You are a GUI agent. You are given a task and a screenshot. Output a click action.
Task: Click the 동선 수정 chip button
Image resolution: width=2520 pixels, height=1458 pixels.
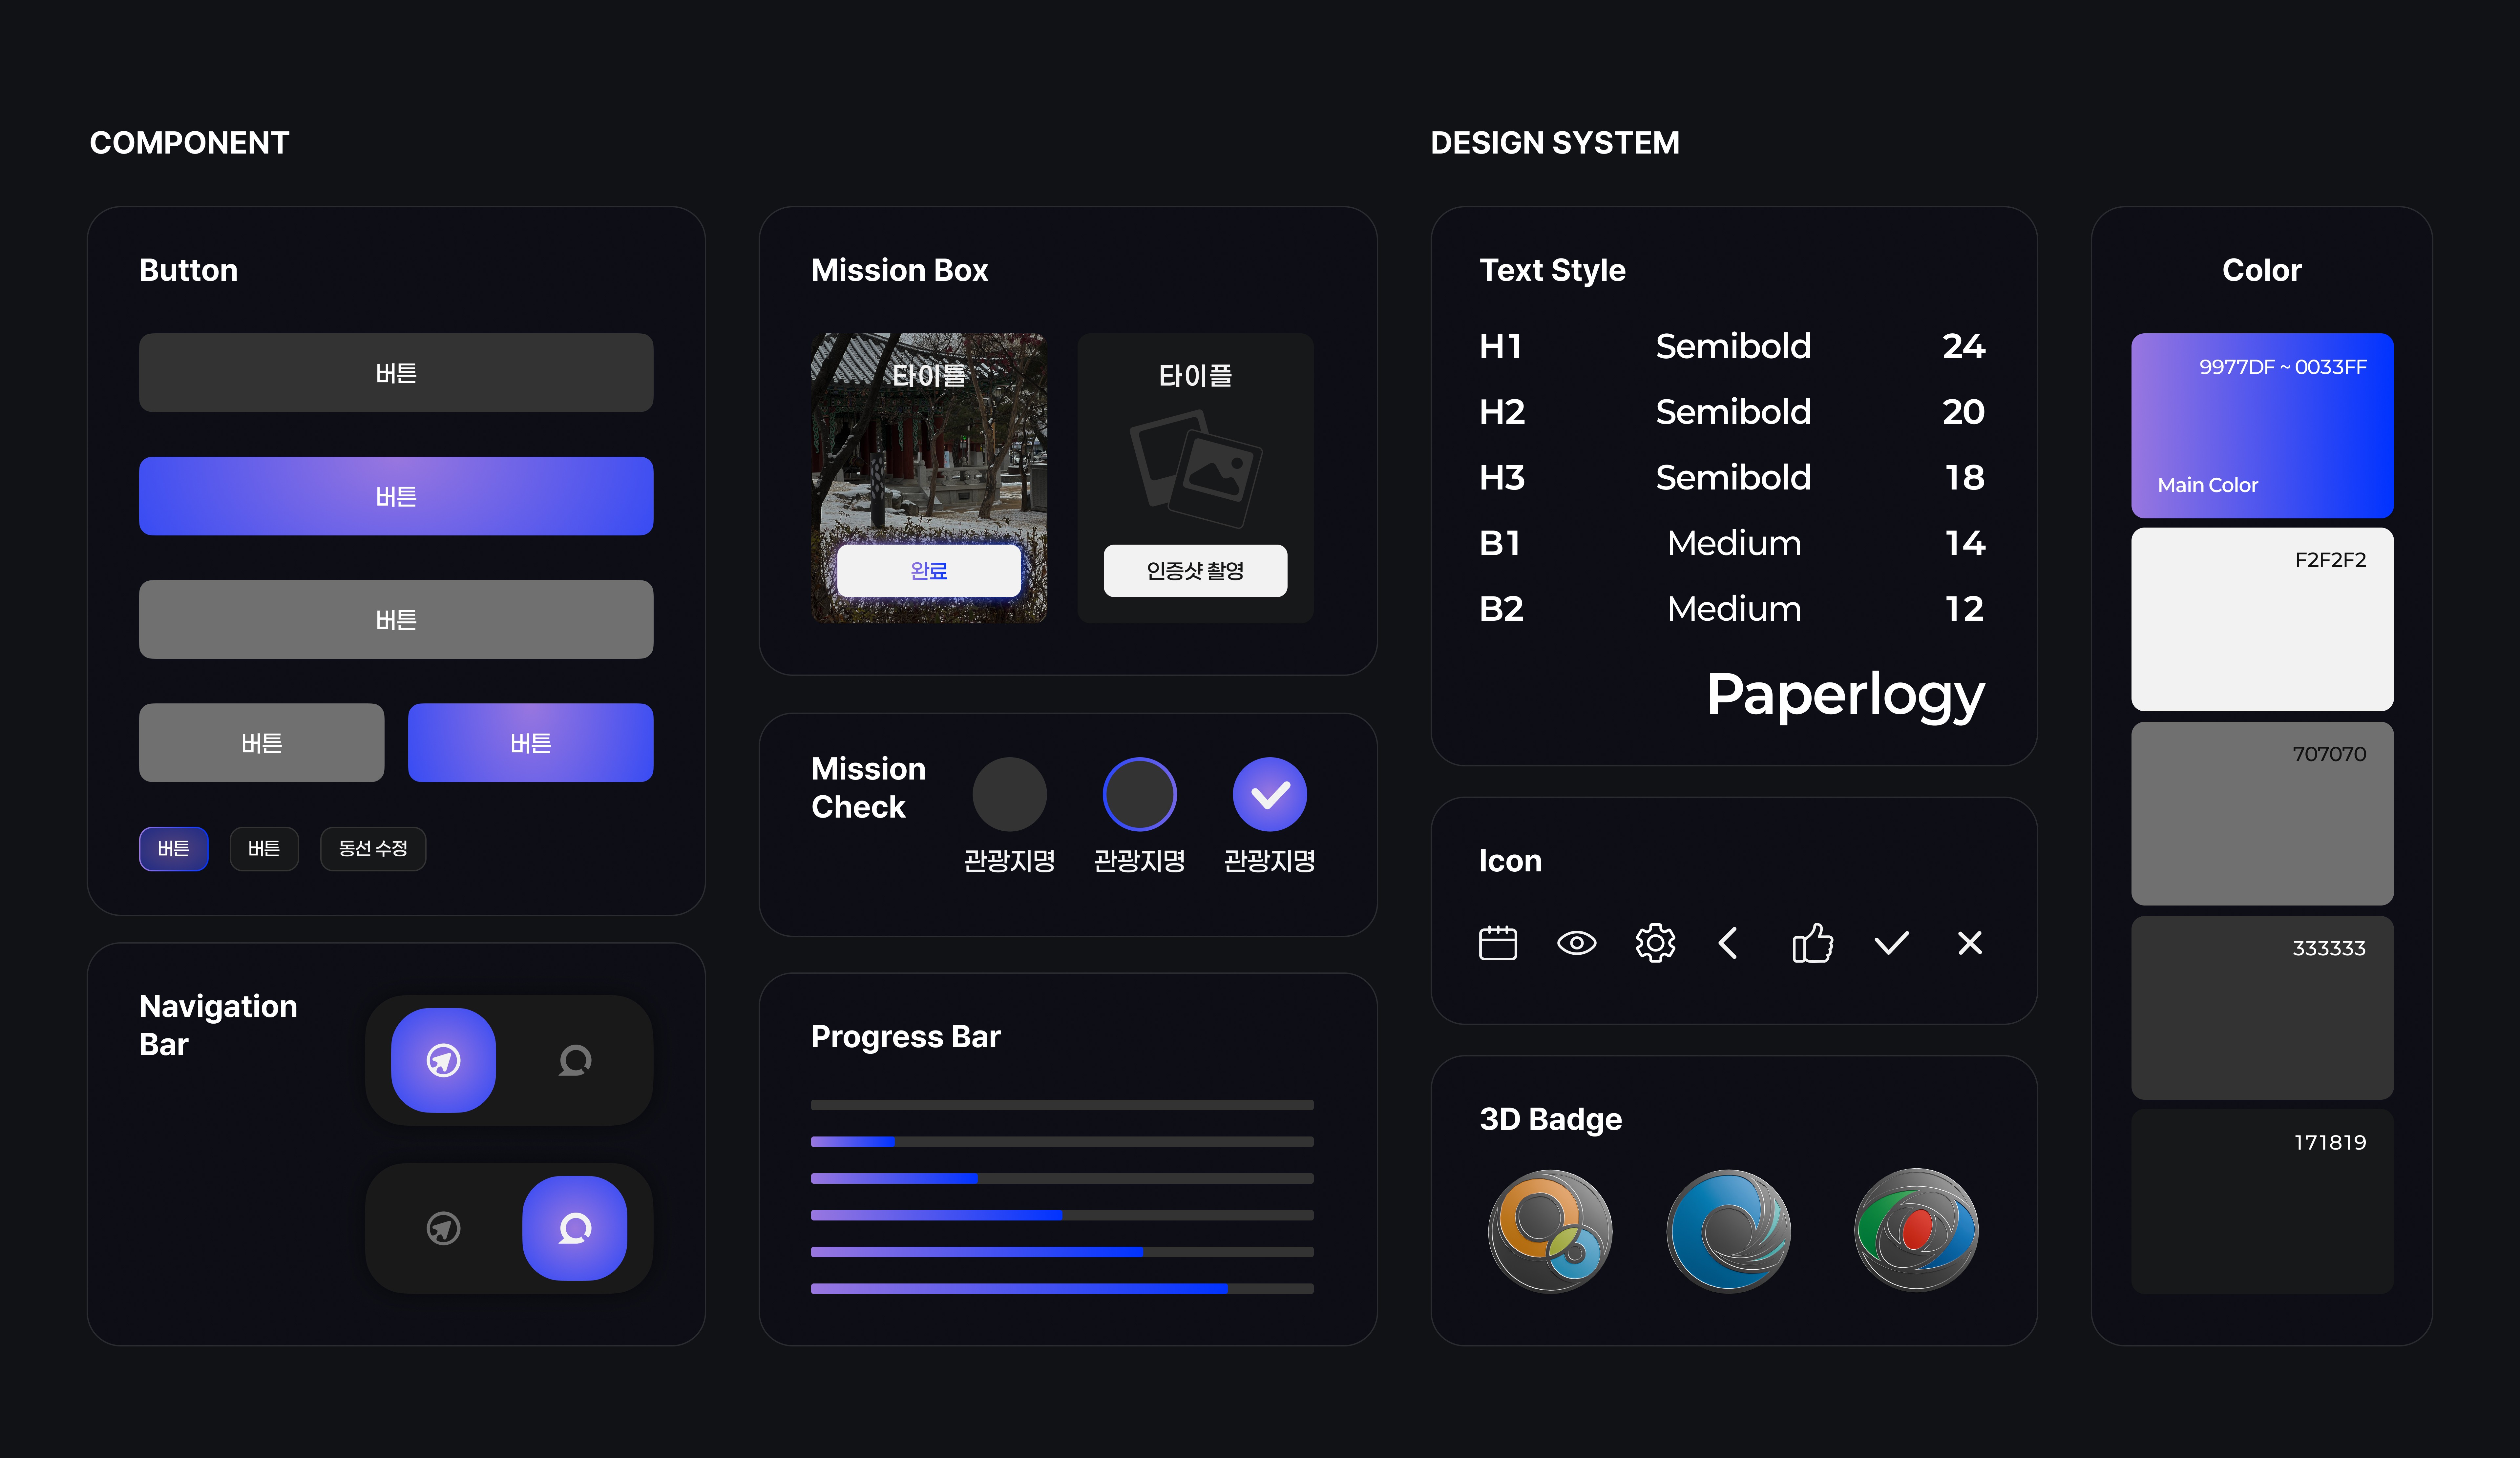[373, 849]
